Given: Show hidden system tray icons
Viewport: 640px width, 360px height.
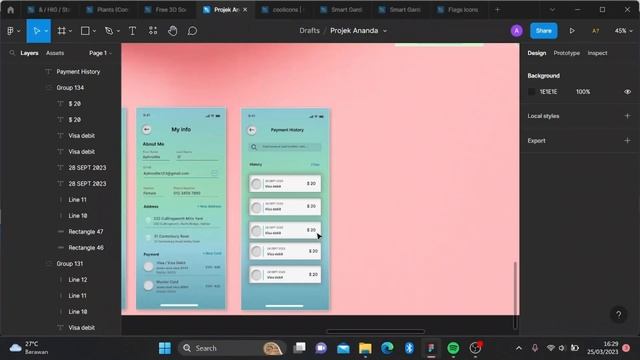Looking at the screenshot, I should pyautogui.click(x=519, y=348).
